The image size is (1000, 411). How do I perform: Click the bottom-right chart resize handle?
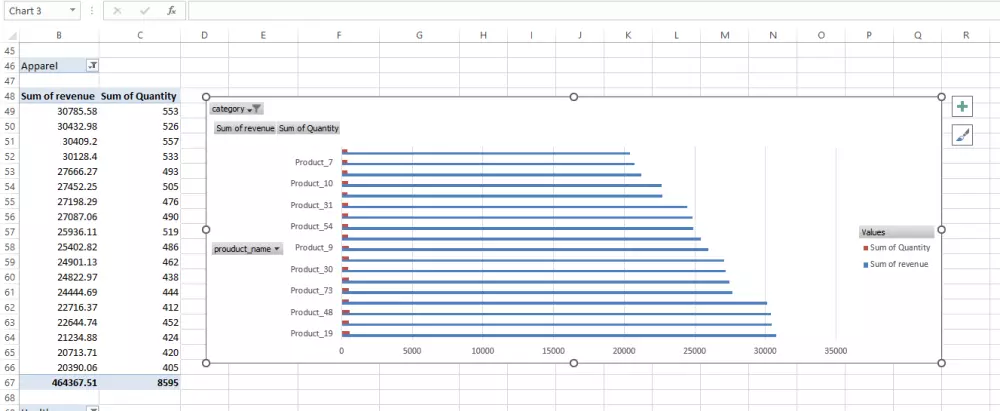(941, 362)
